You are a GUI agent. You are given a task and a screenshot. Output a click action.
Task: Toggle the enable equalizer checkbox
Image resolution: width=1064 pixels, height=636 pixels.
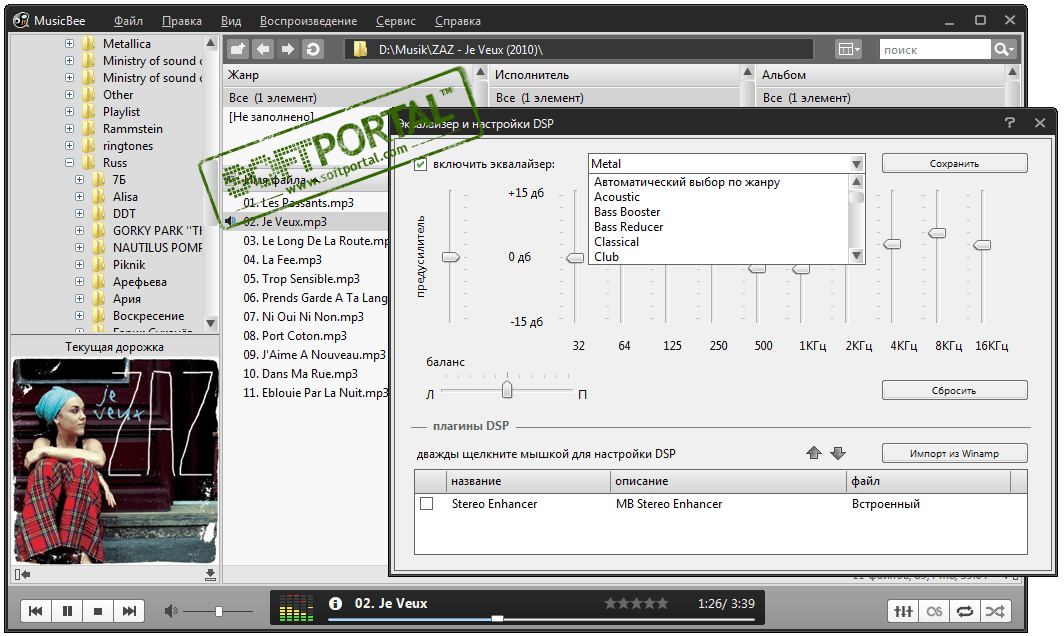(x=421, y=164)
